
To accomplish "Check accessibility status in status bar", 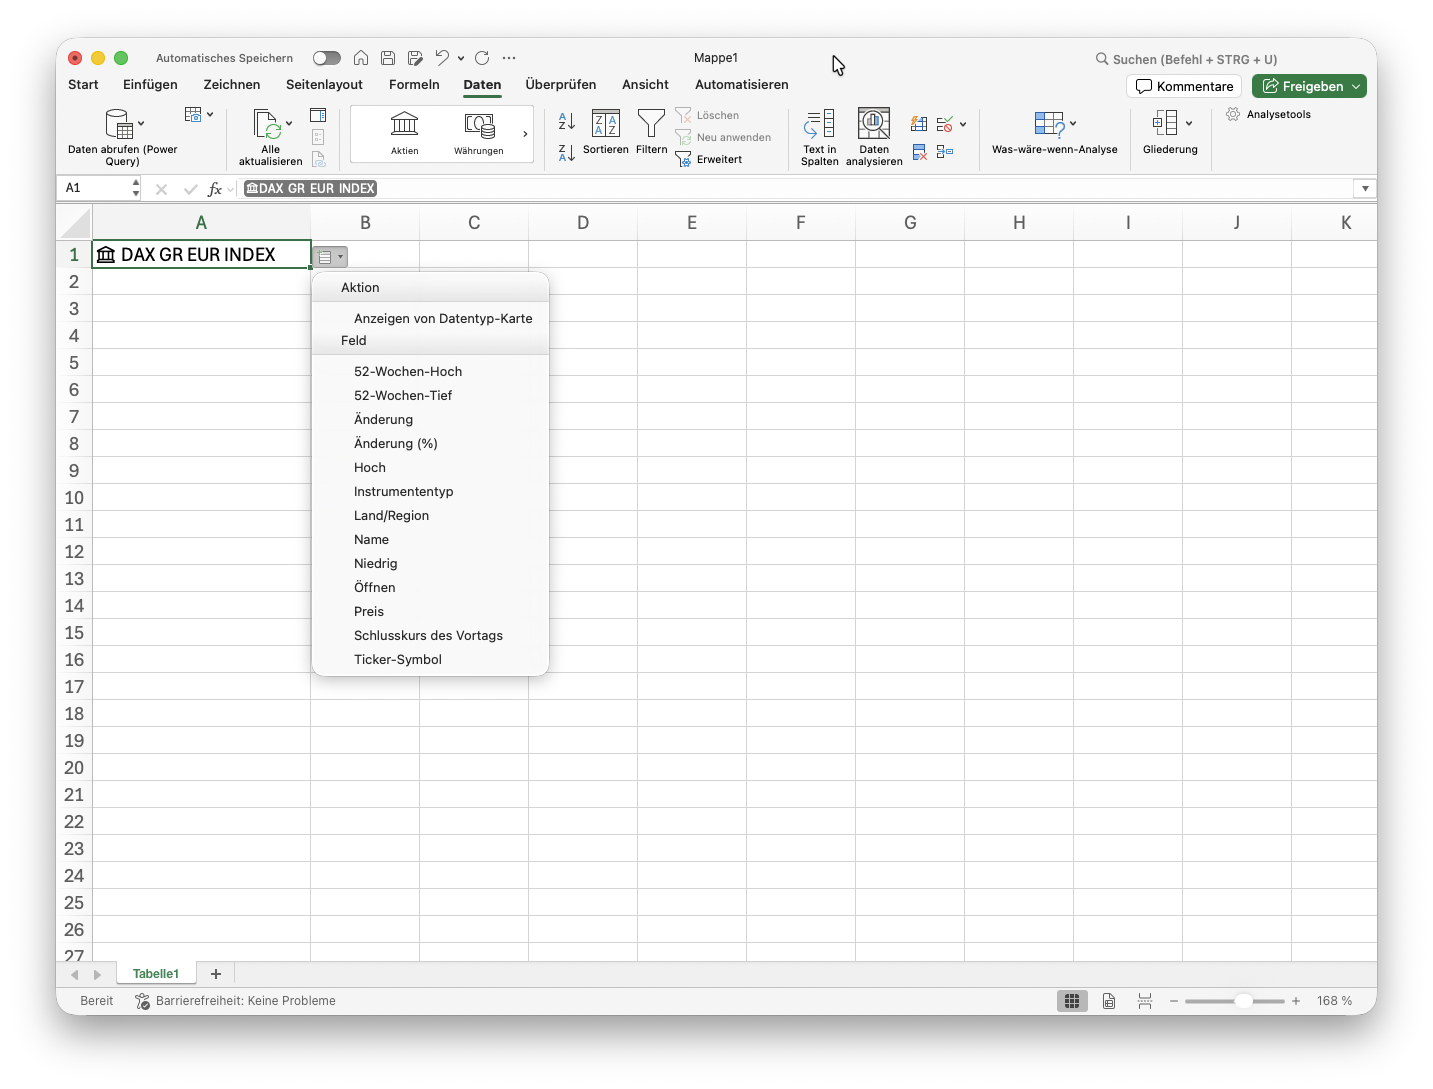I will point(236,1001).
